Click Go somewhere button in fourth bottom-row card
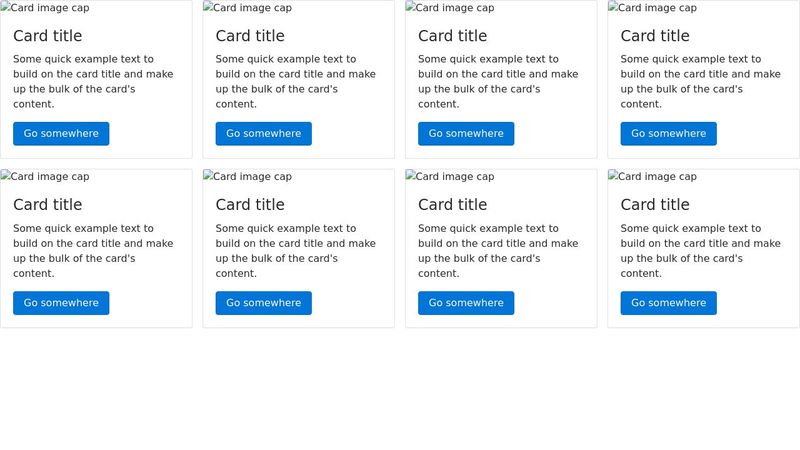The width and height of the screenshot is (800, 450). pos(669,303)
